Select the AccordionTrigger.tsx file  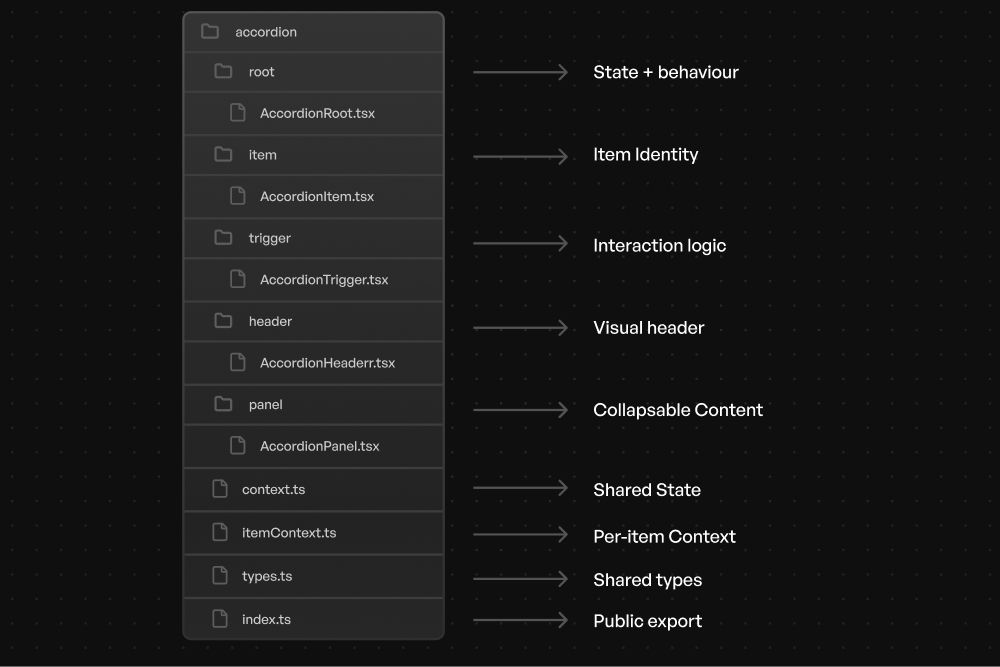click(x=323, y=280)
